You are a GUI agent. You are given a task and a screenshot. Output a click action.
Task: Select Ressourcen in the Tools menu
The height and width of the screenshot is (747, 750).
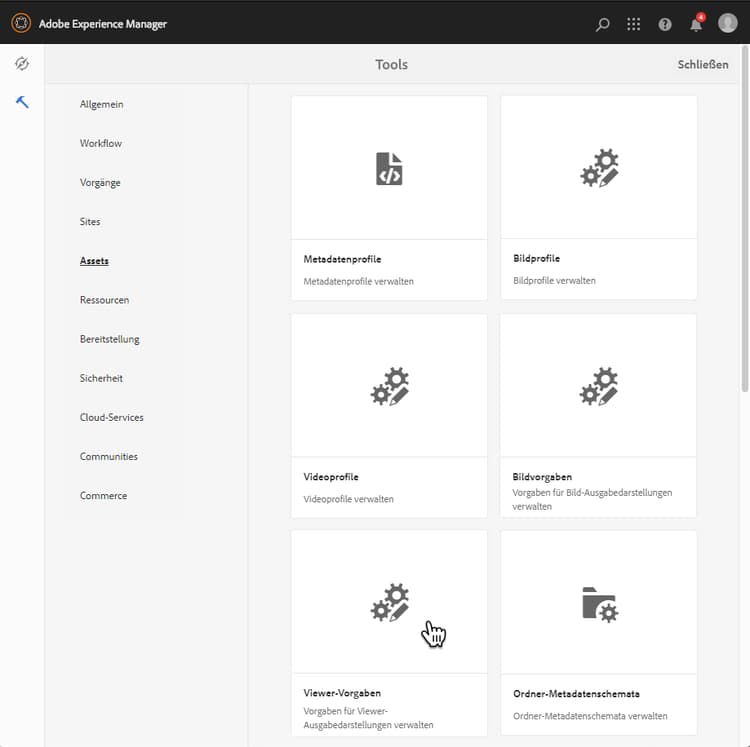click(104, 300)
